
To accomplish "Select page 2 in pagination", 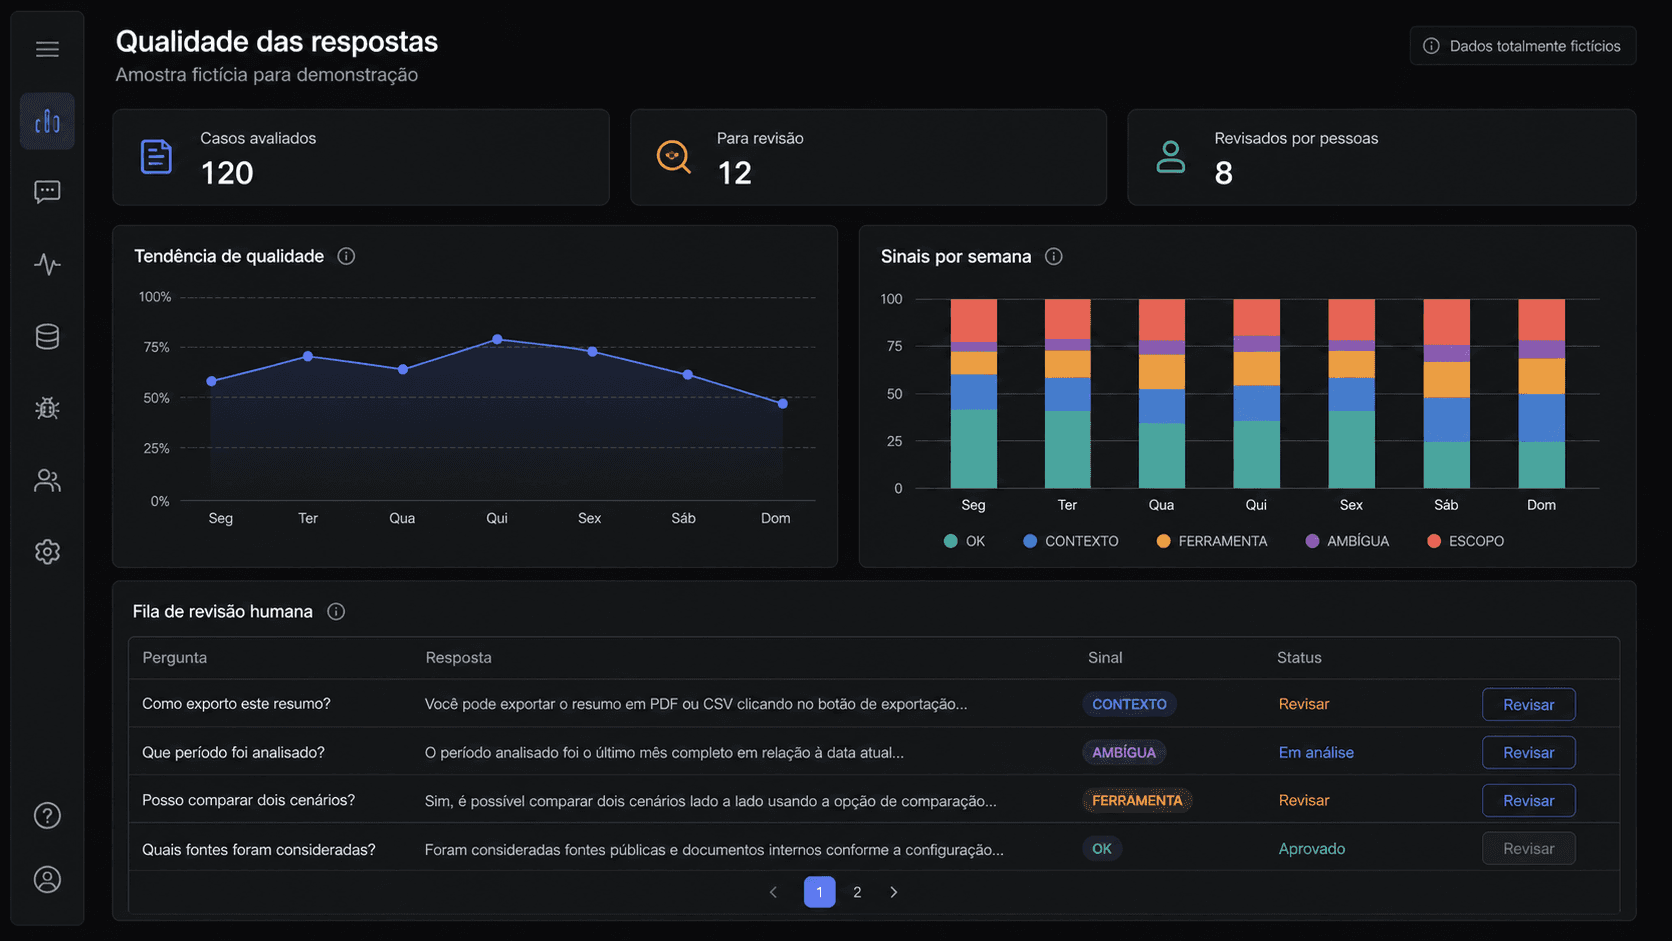I will 857,892.
